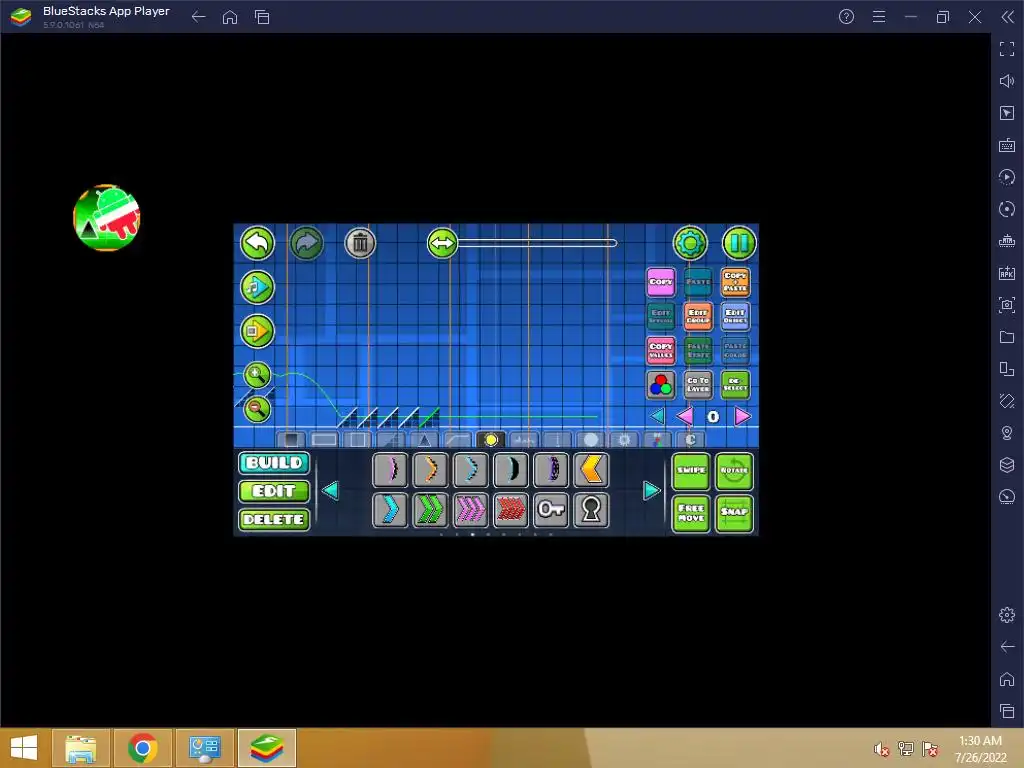Go to next object page teal arrow
The image size is (1024, 768).
point(651,490)
